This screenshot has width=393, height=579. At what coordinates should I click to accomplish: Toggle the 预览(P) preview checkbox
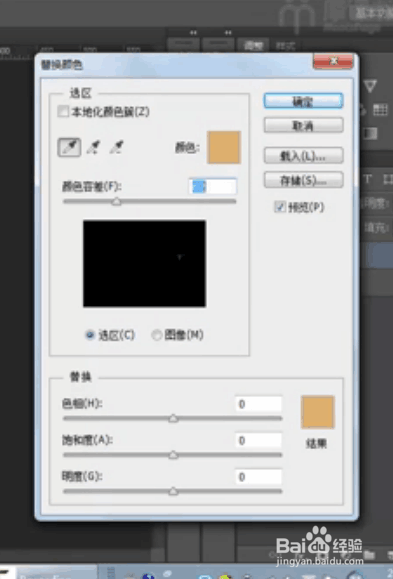tap(279, 207)
